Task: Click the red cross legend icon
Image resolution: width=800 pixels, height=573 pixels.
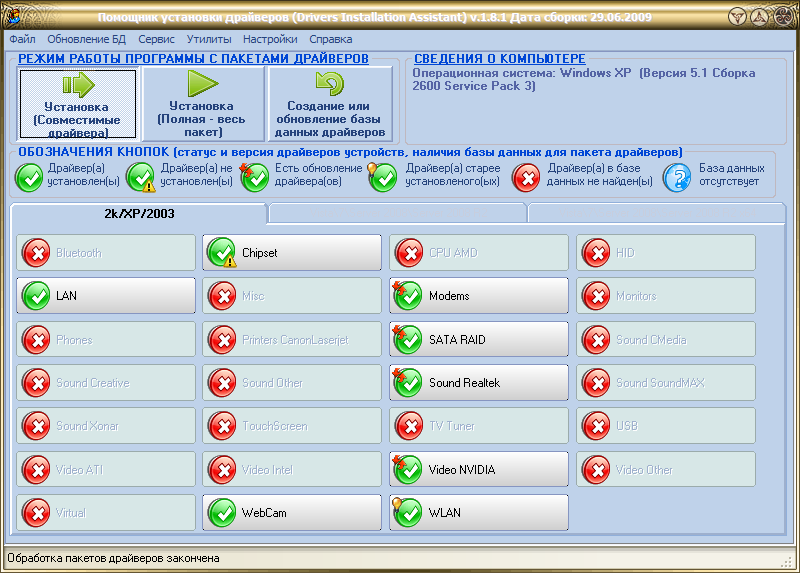Action: pyautogui.click(x=526, y=178)
